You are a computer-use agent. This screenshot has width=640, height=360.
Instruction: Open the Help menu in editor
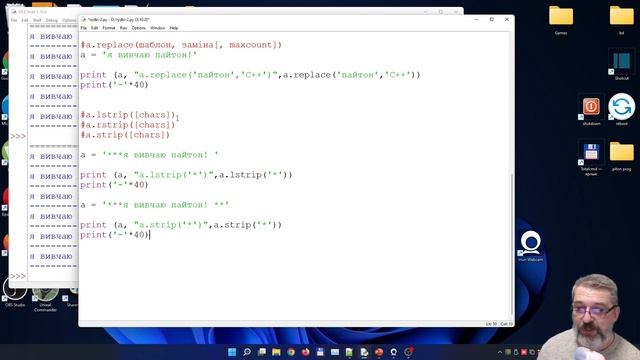(173, 28)
